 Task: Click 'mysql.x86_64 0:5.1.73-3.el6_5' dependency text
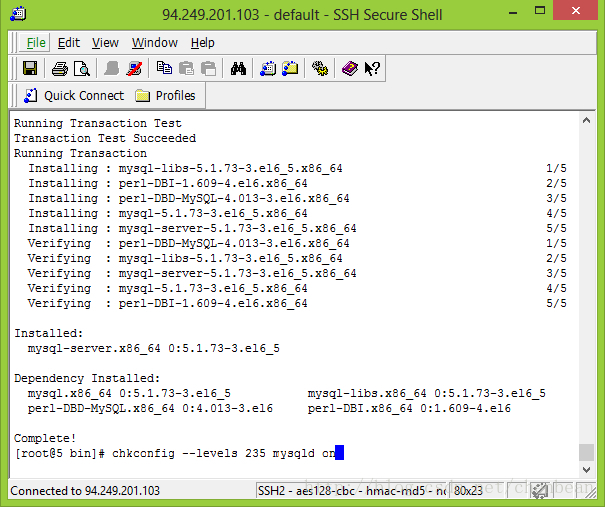pyautogui.click(x=129, y=393)
